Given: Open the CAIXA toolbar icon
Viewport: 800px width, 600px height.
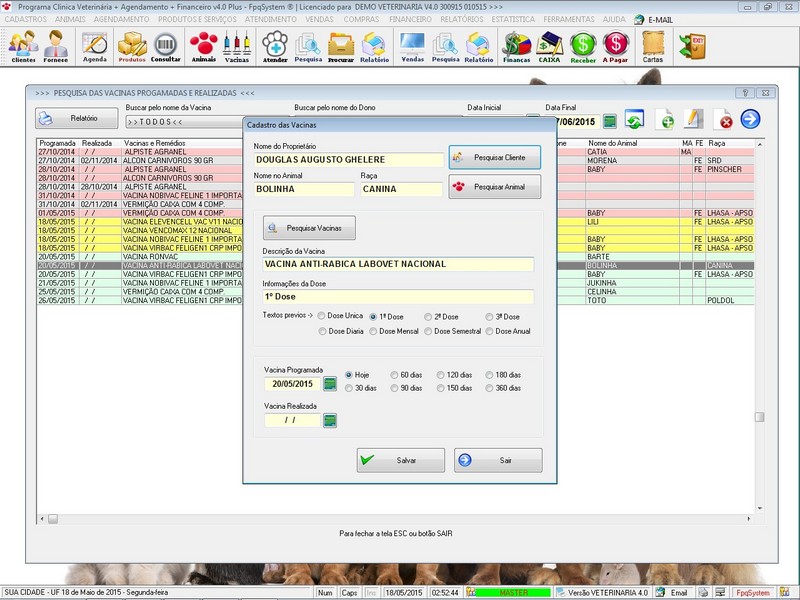Looking at the screenshot, I should click(549, 46).
